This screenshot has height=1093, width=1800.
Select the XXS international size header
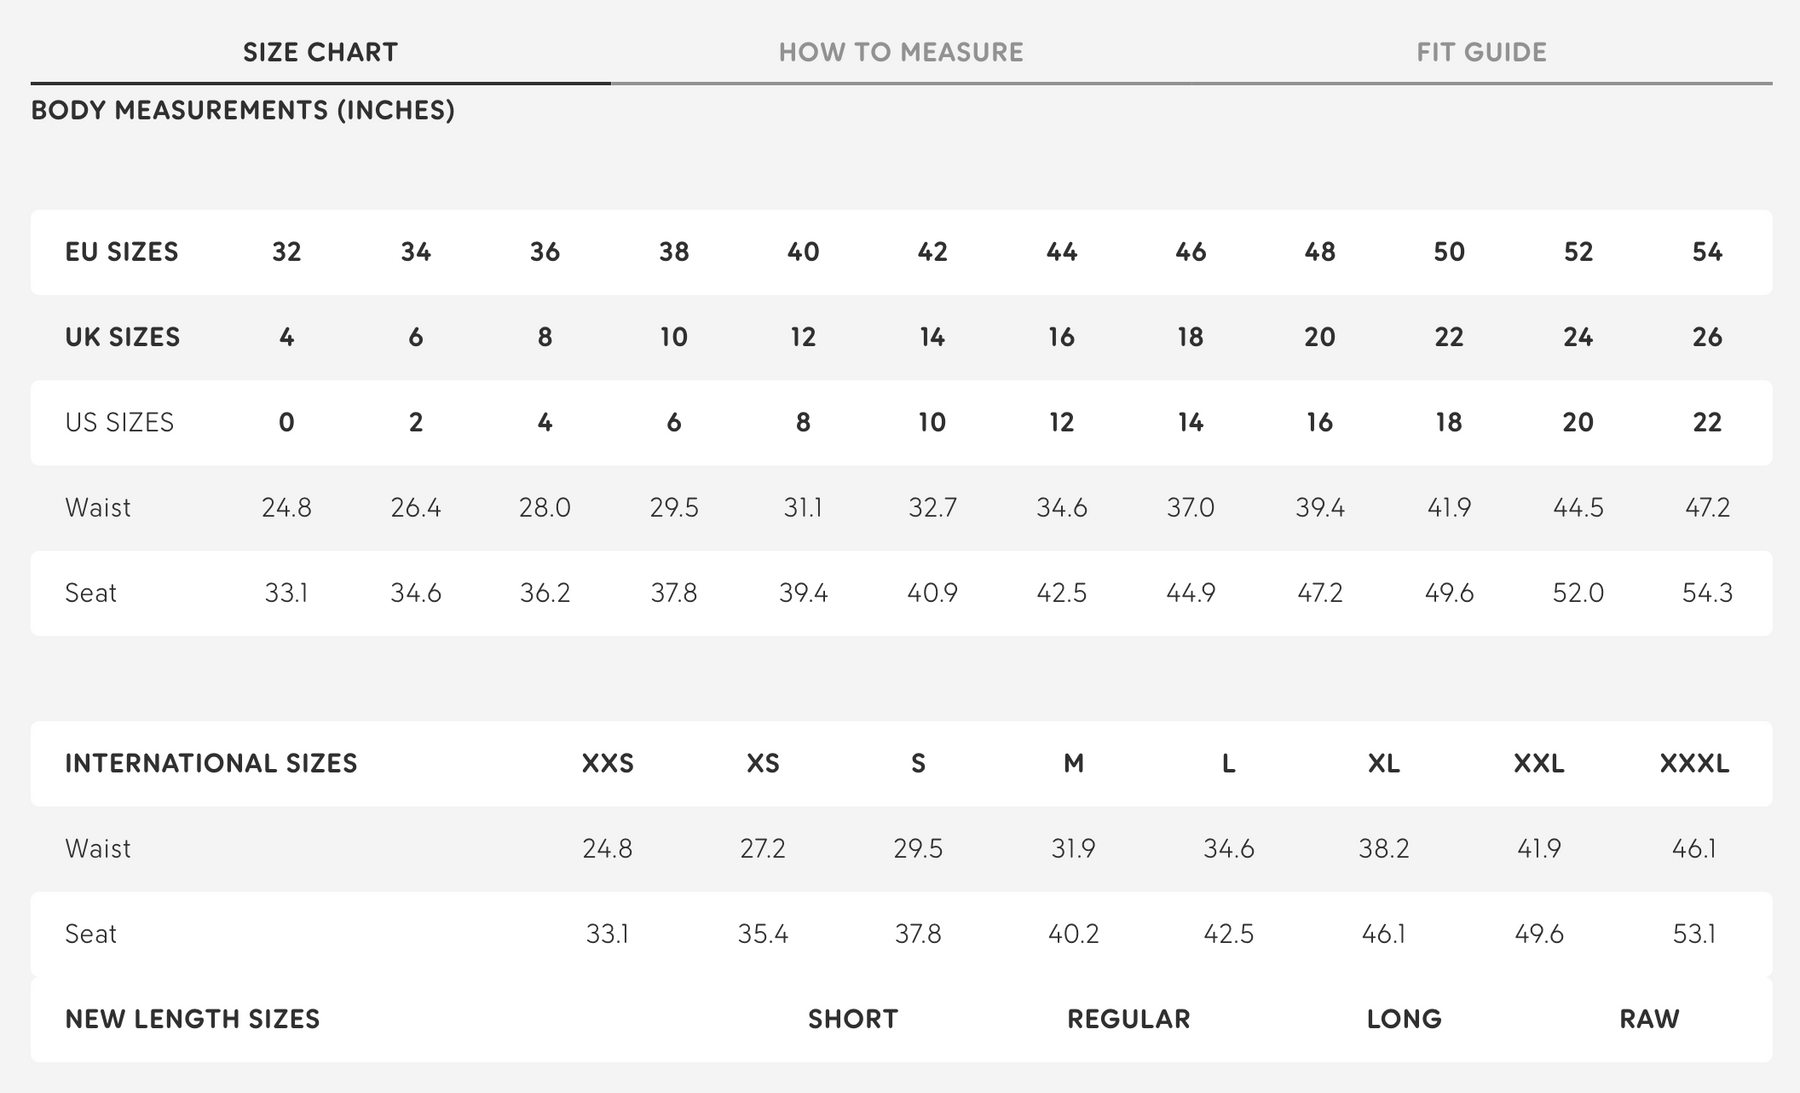[608, 764]
